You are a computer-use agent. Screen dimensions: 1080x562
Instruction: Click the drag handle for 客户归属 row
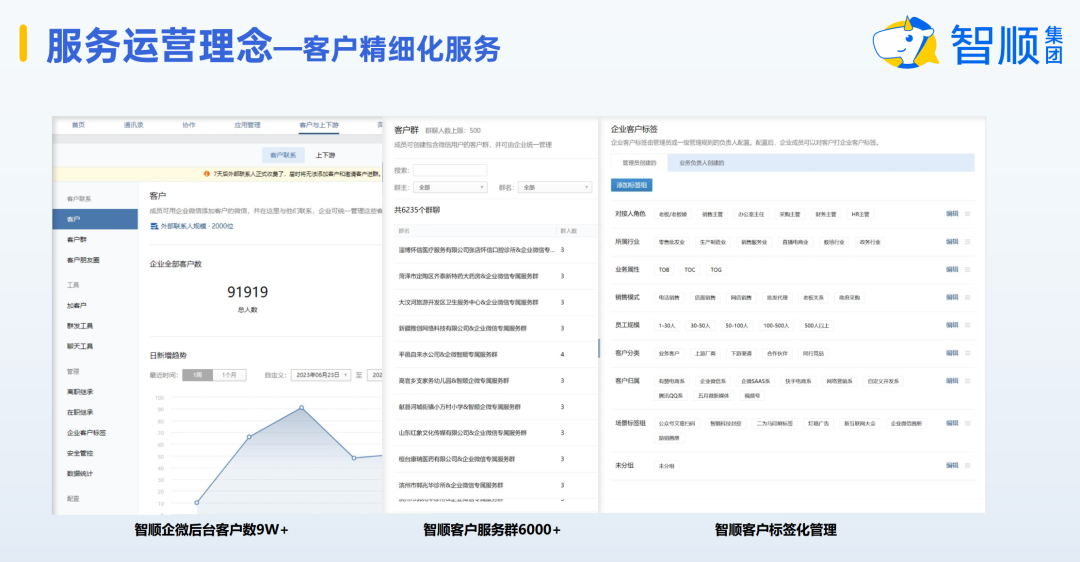tap(967, 381)
